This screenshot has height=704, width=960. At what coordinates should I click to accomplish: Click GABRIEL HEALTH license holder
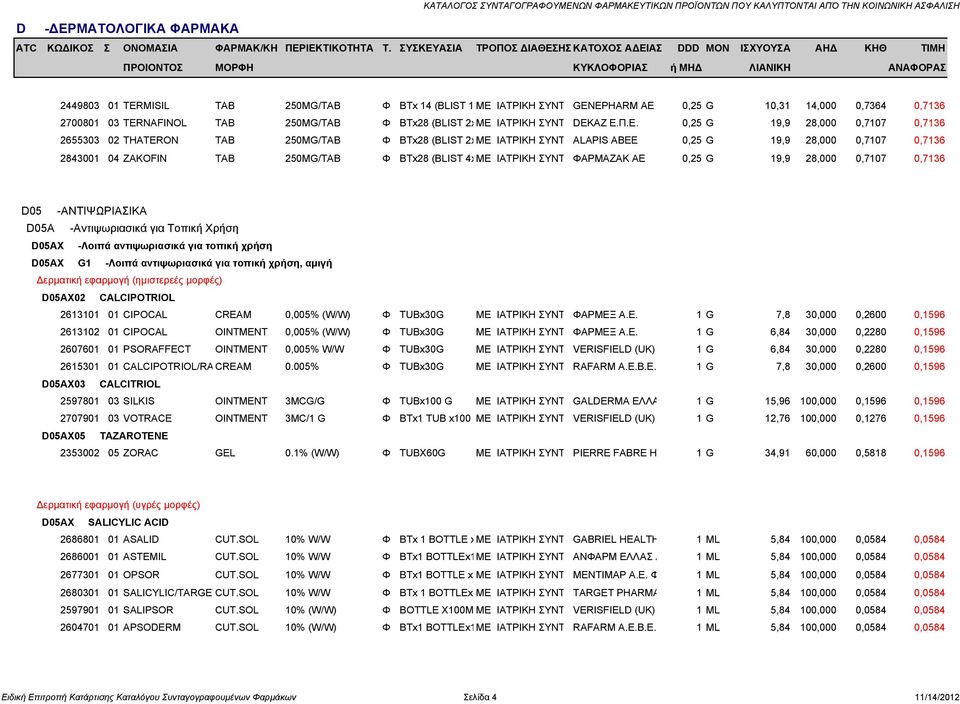click(x=615, y=539)
